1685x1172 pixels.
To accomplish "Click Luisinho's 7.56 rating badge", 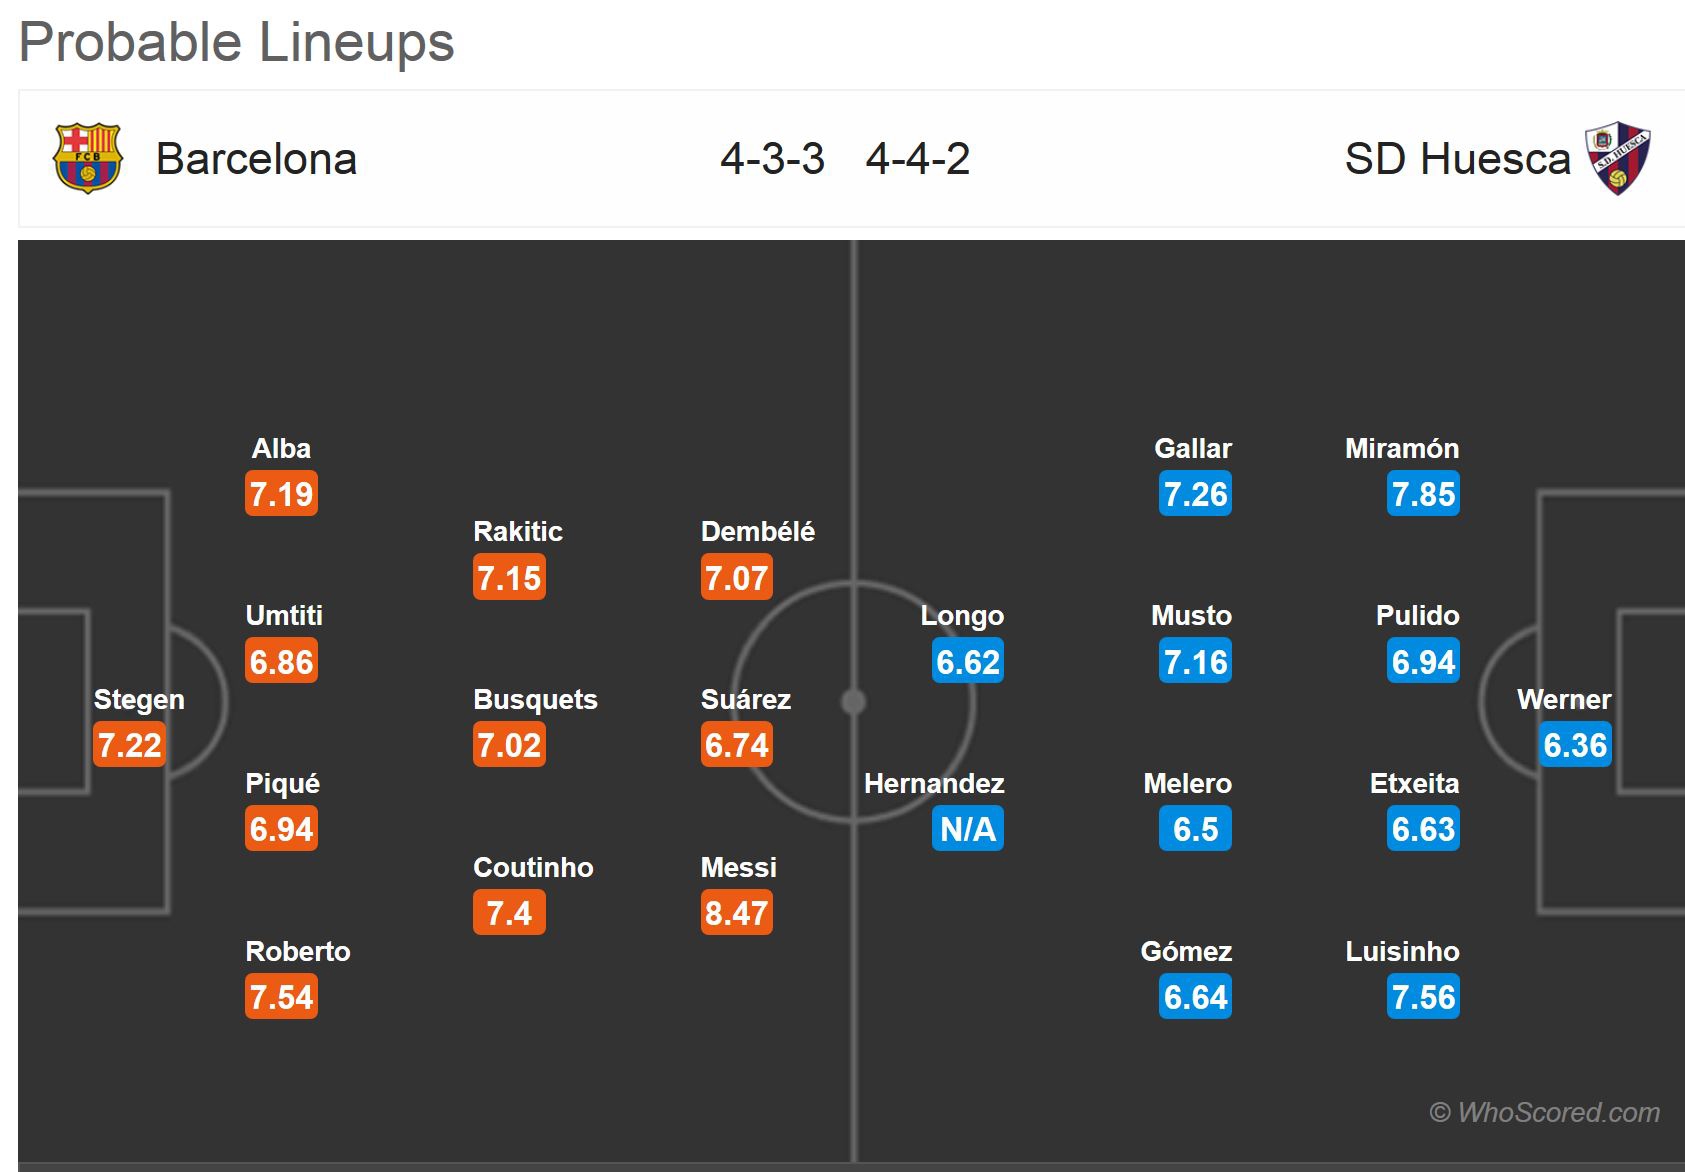I will pos(1423,997).
